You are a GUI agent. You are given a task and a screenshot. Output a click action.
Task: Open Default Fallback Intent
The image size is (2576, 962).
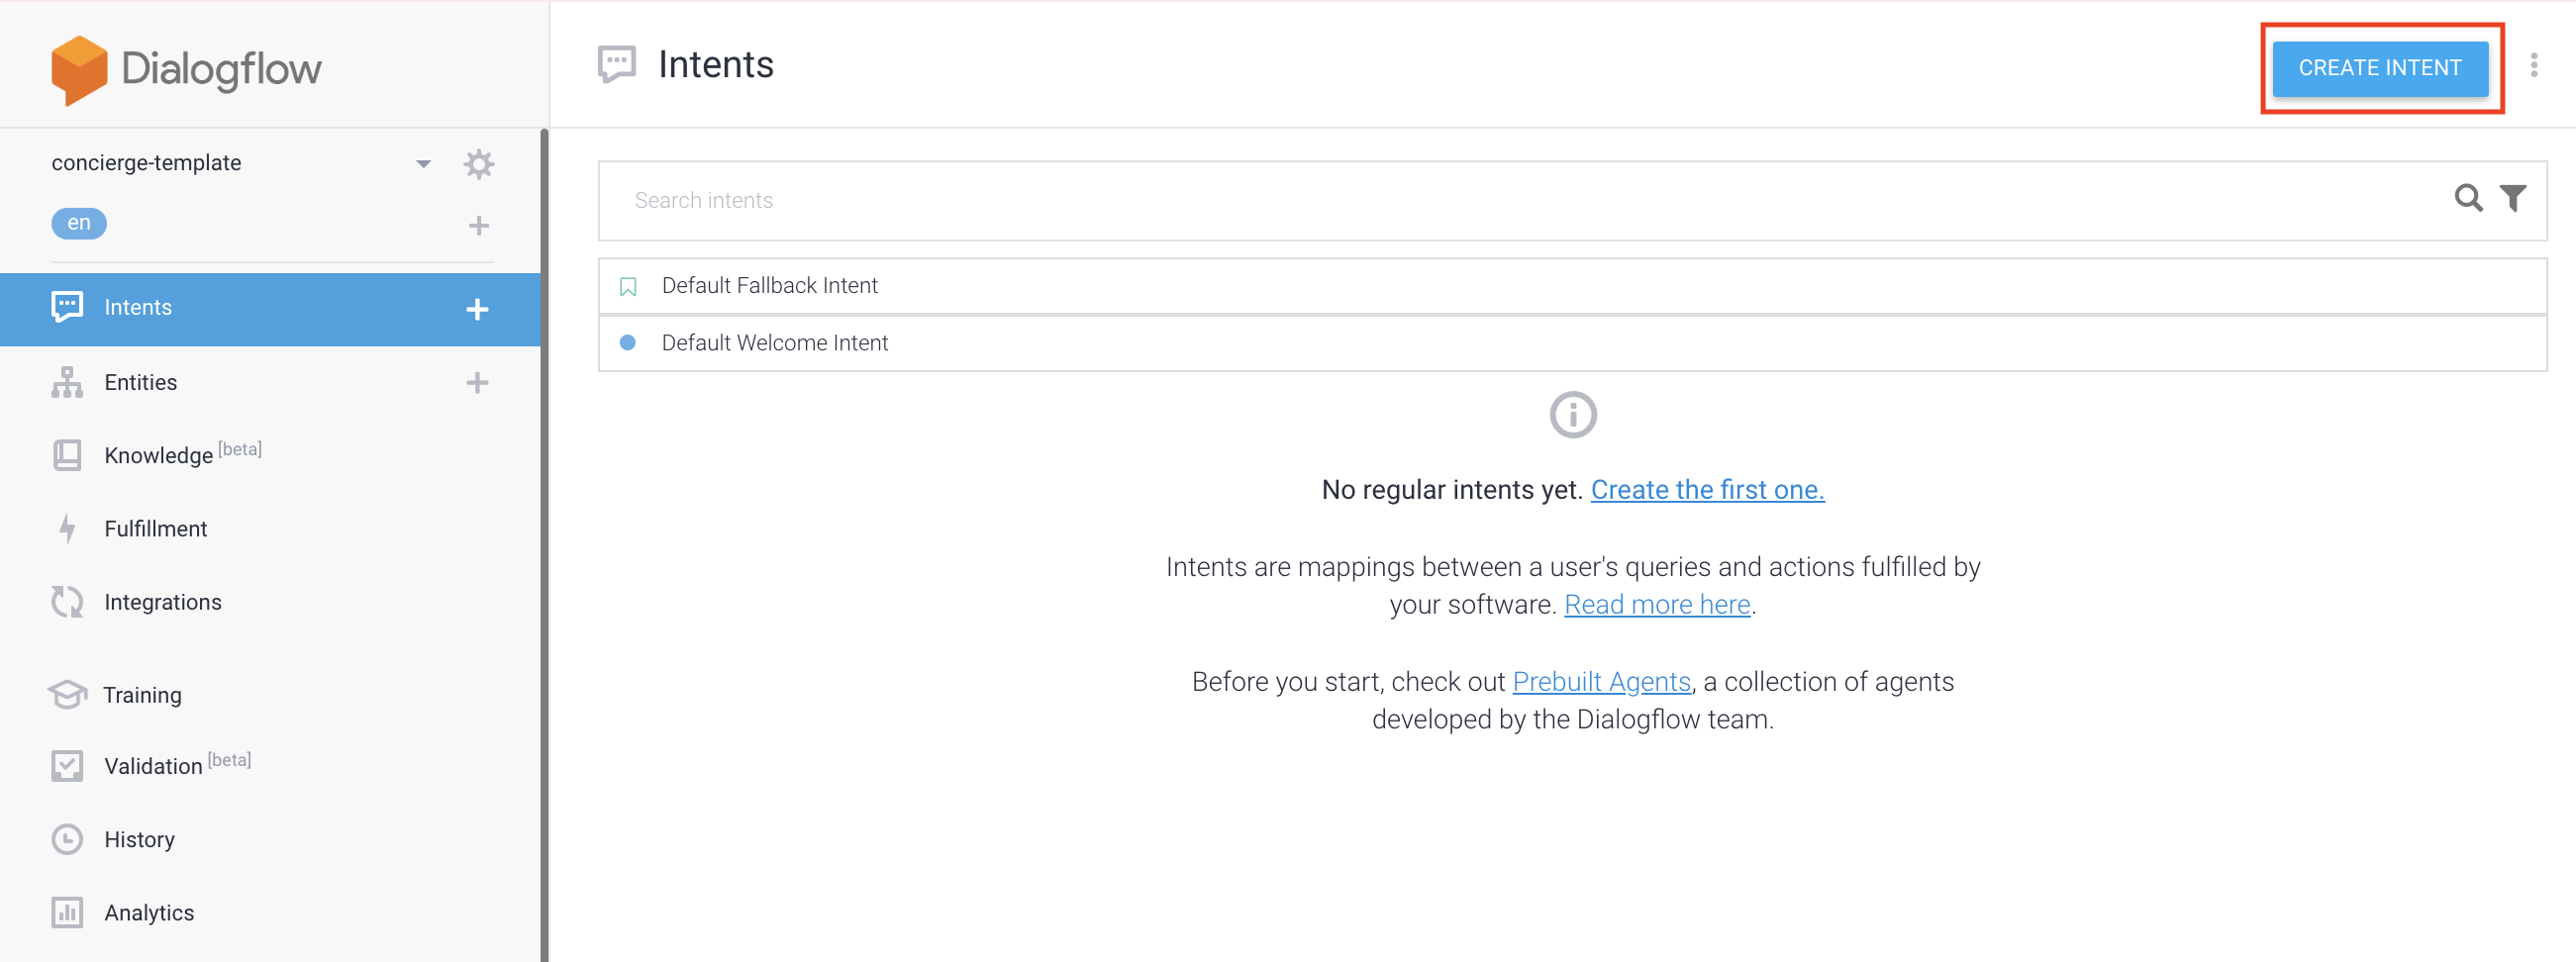click(1572, 286)
